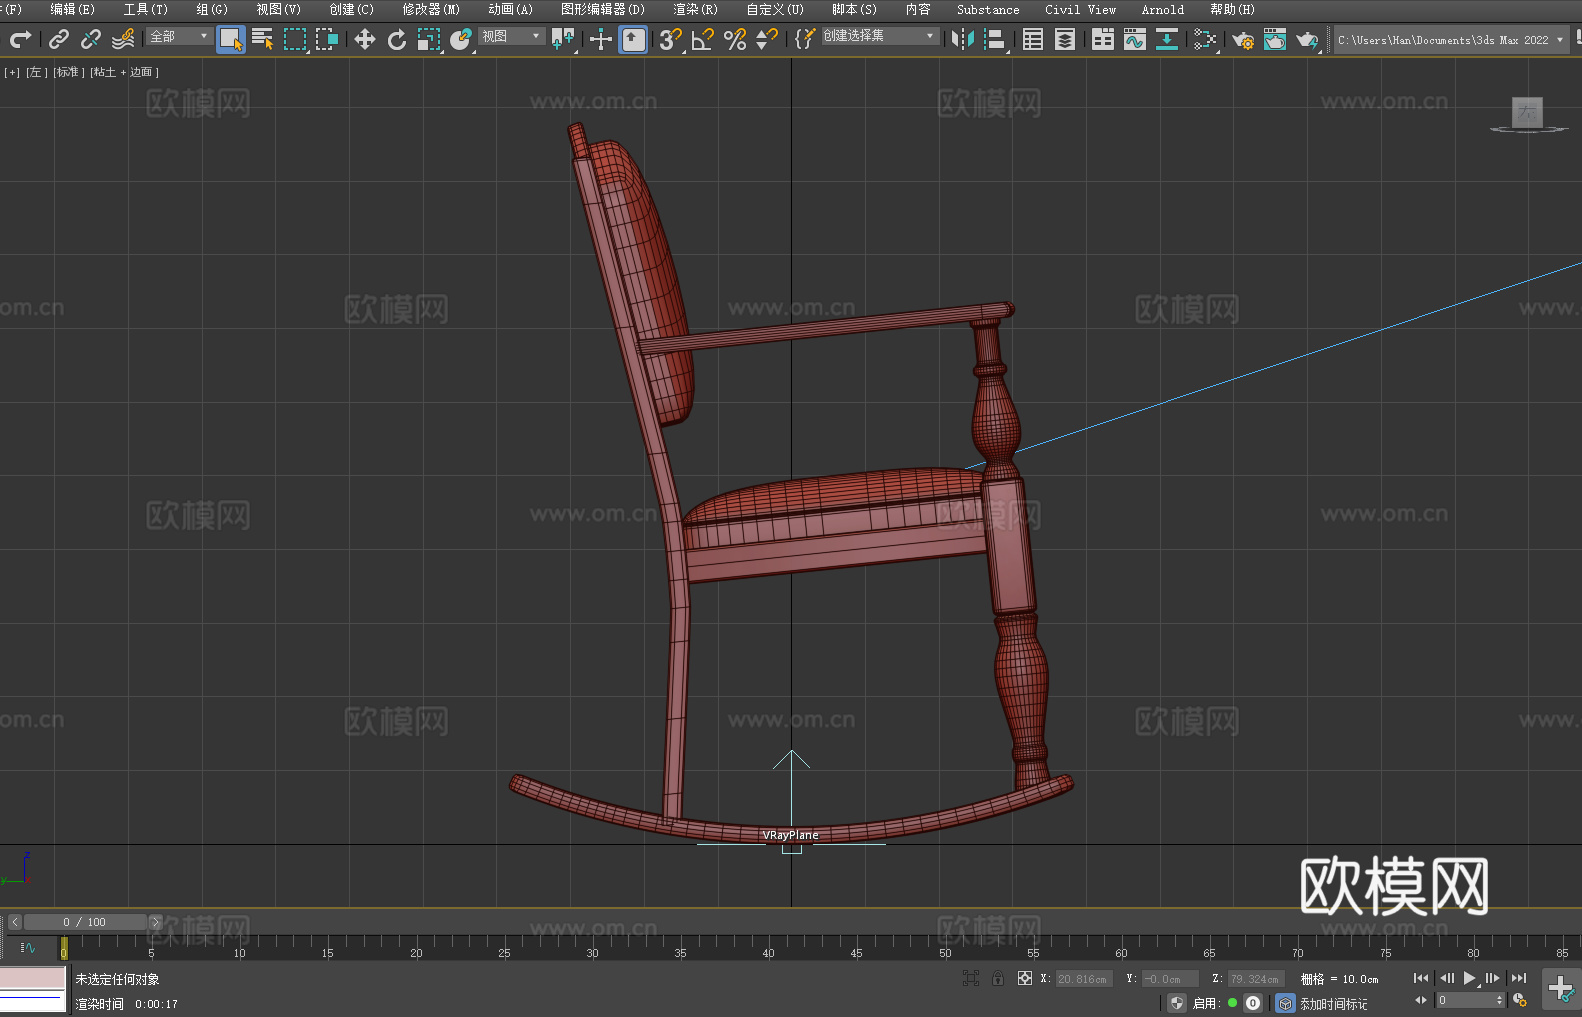Toggle the Spinner Snap button

(x=767, y=39)
